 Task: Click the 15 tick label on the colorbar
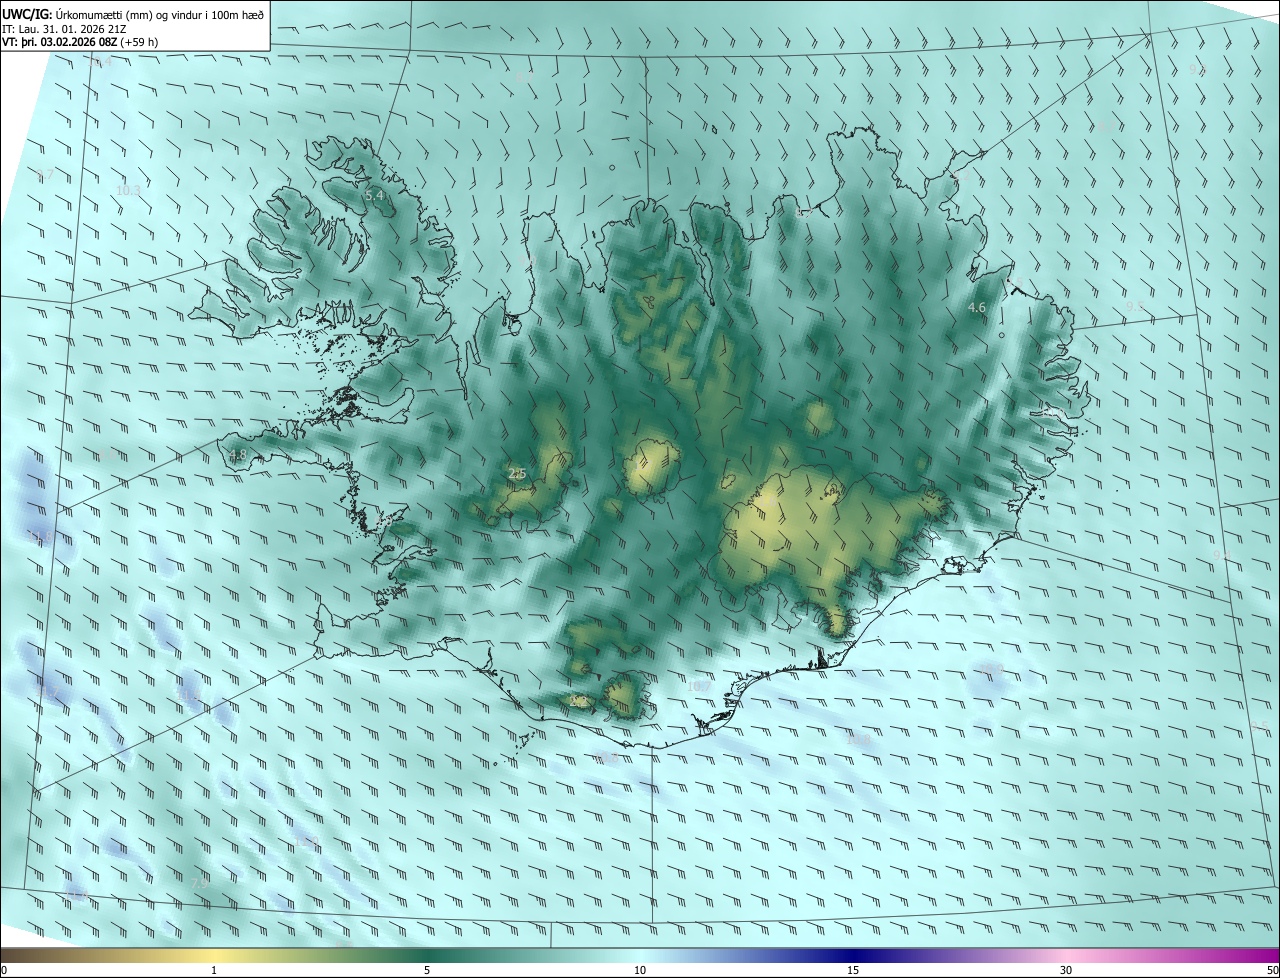pyautogui.click(x=853, y=970)
